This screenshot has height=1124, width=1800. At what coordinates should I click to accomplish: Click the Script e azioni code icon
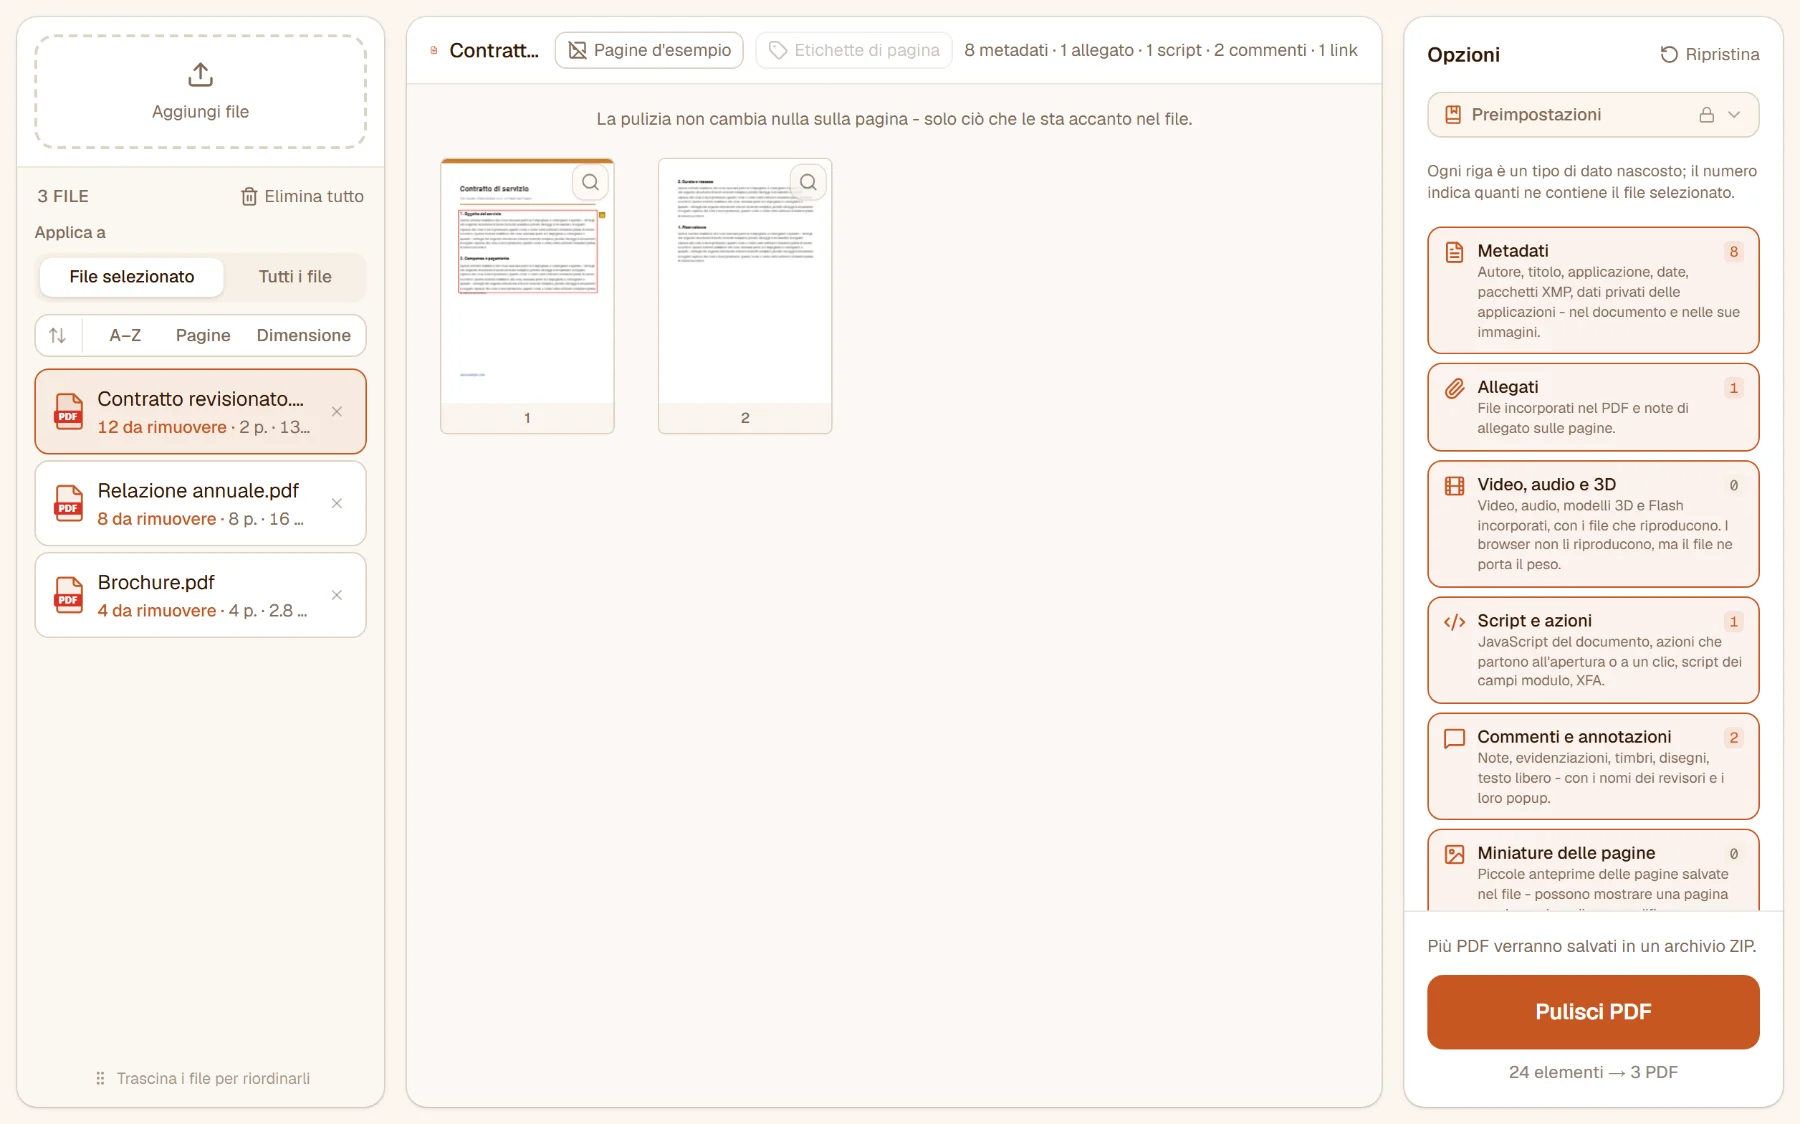click(1455, 622)
